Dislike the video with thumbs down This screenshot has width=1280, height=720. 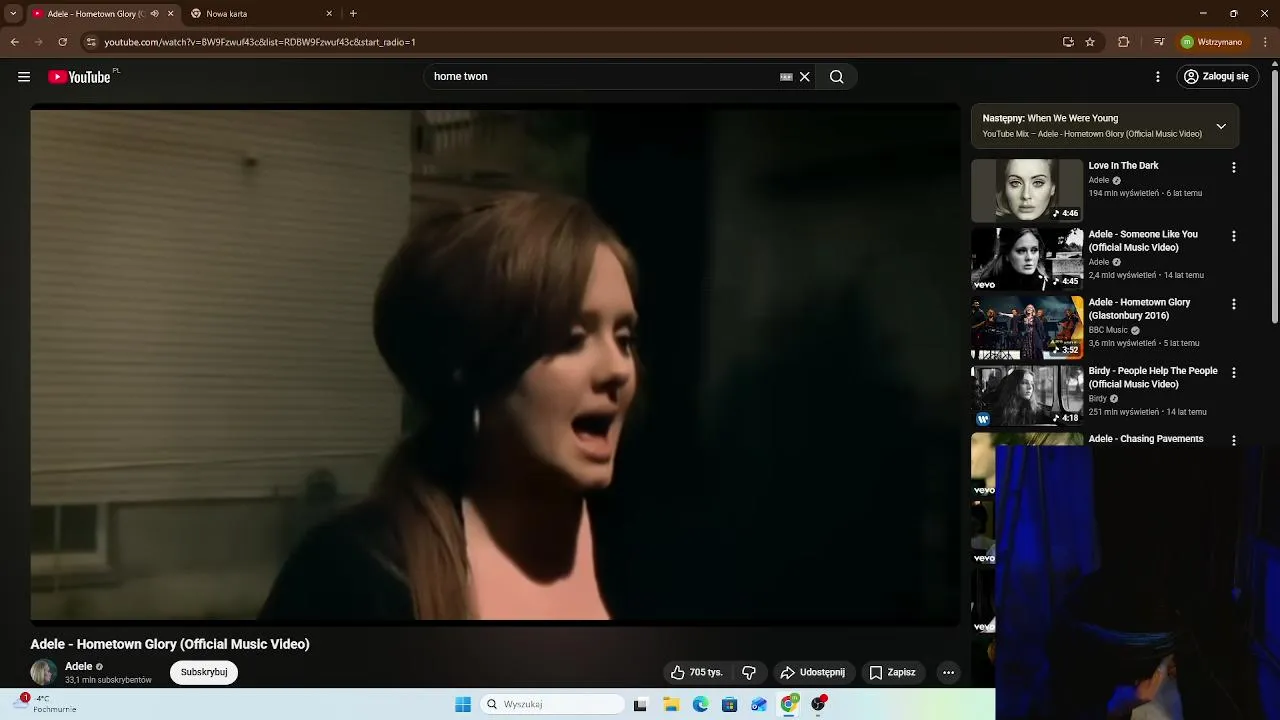(749, 673)
